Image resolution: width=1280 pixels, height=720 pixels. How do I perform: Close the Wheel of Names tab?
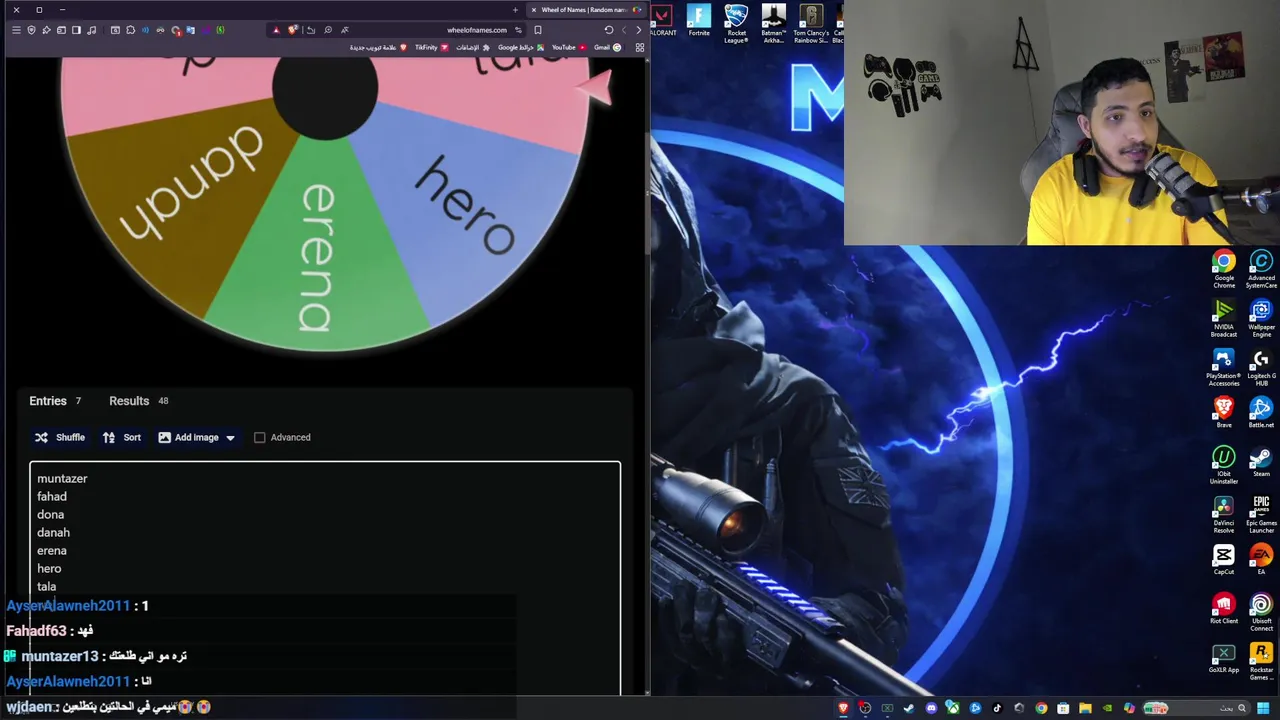533,10
